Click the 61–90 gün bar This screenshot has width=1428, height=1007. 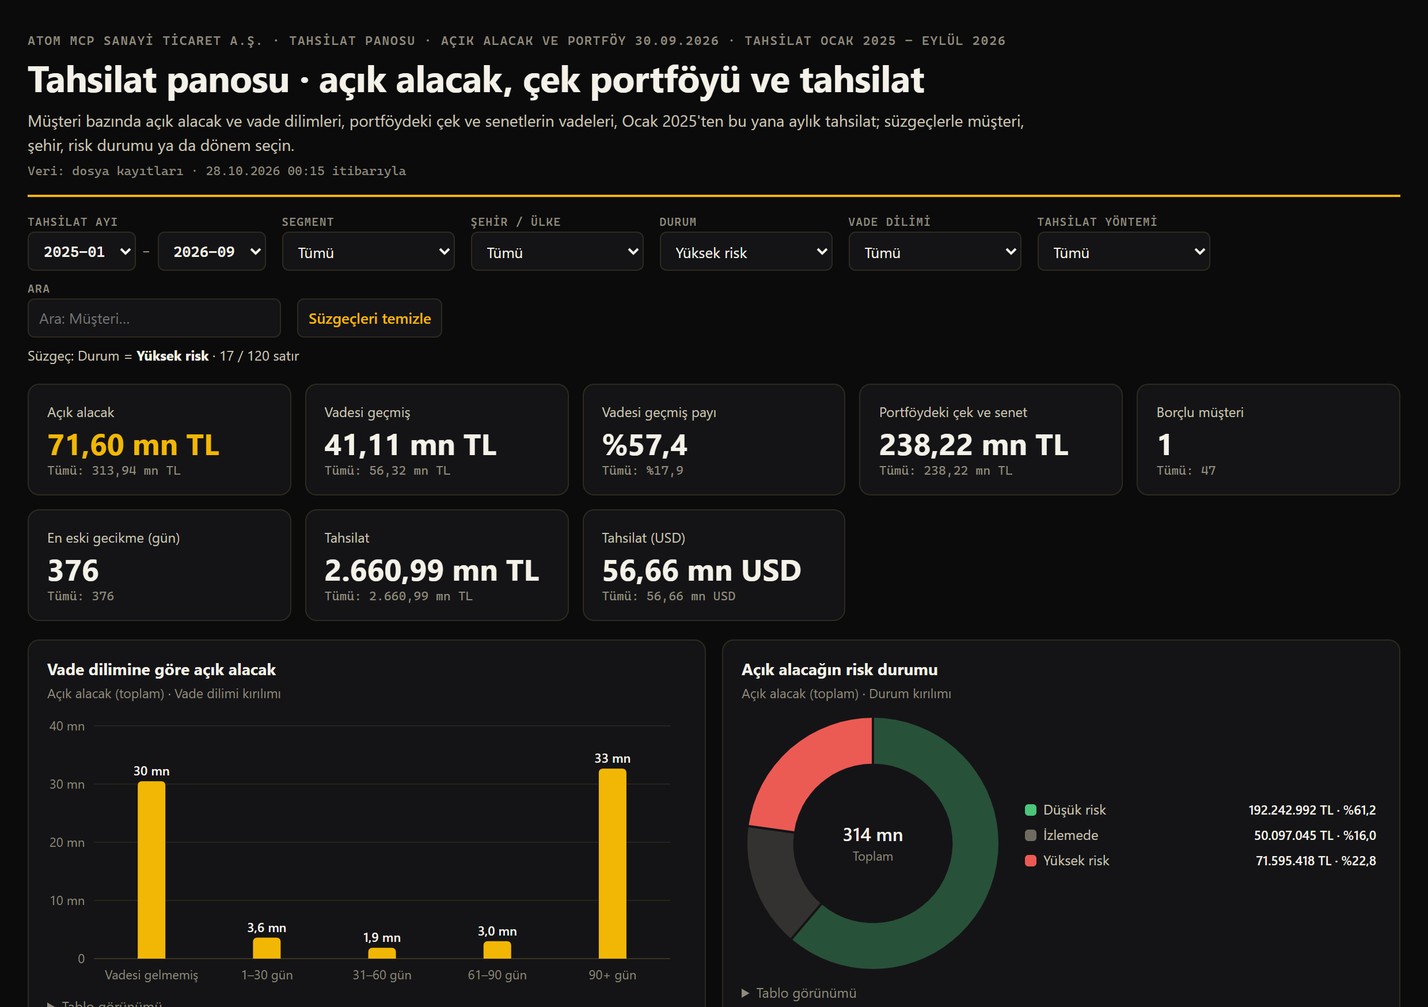click(x=497, y=950)
